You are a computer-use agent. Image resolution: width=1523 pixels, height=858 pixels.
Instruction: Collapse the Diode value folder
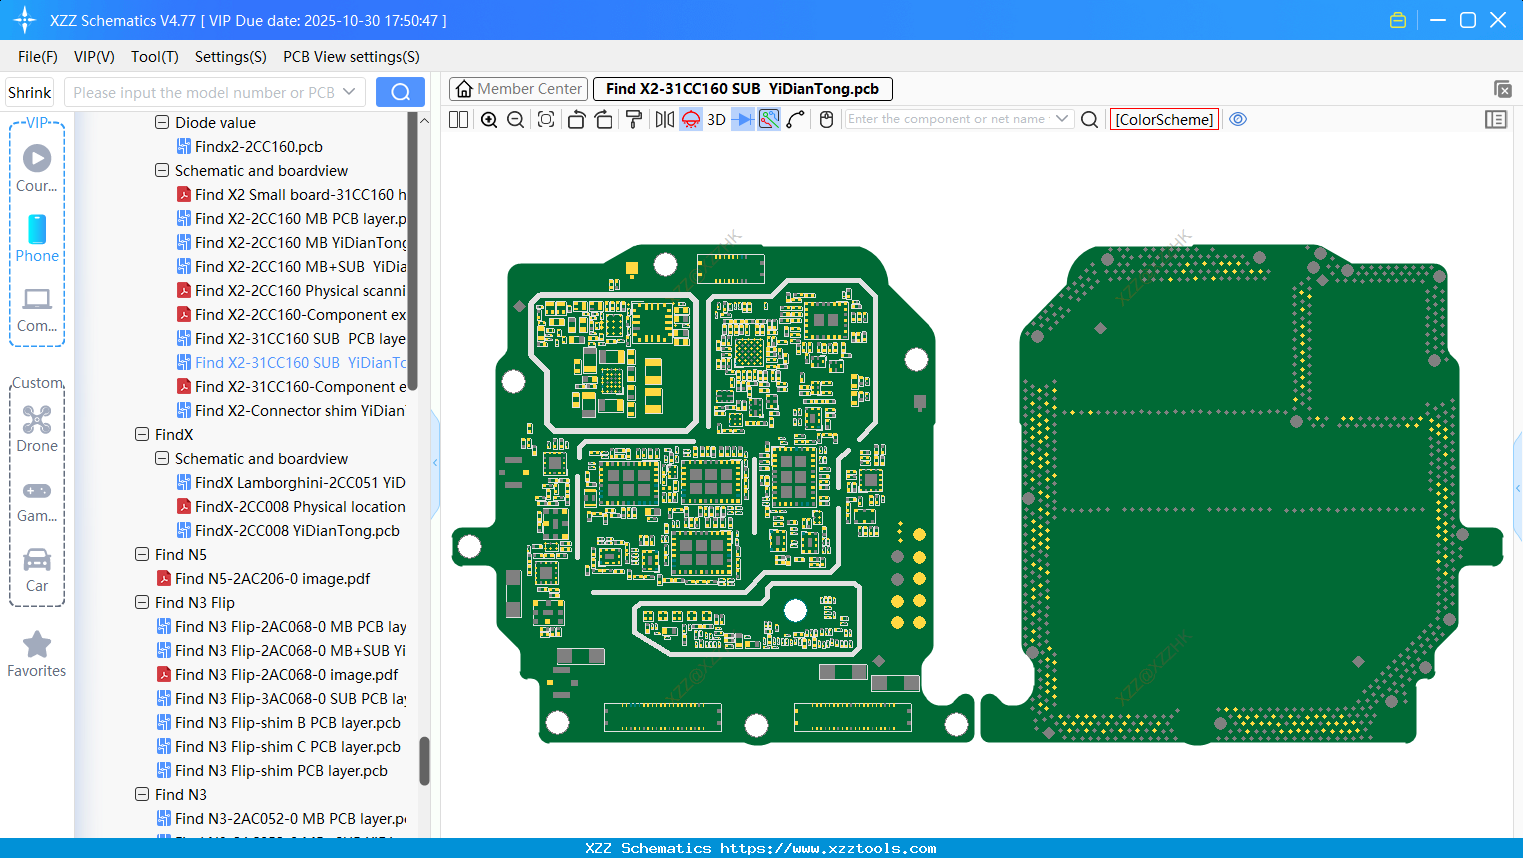click(x=162, y=123)
